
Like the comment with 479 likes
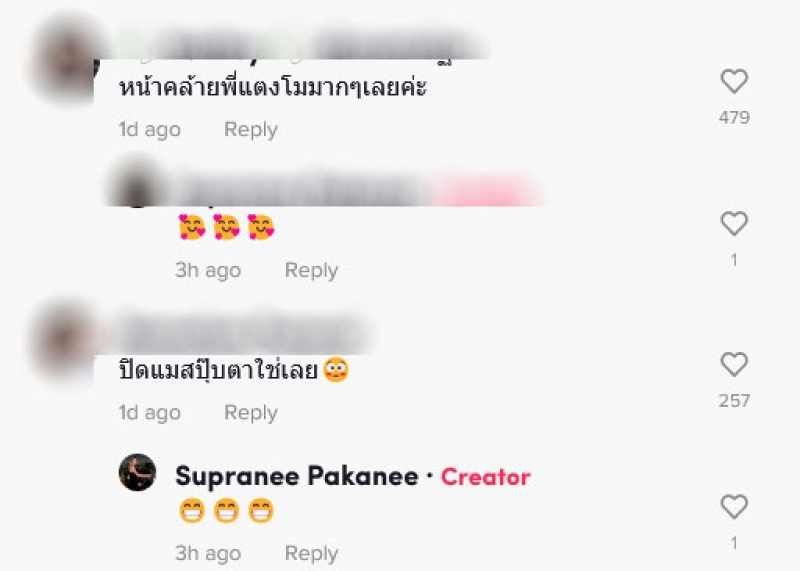click(734, 81)
